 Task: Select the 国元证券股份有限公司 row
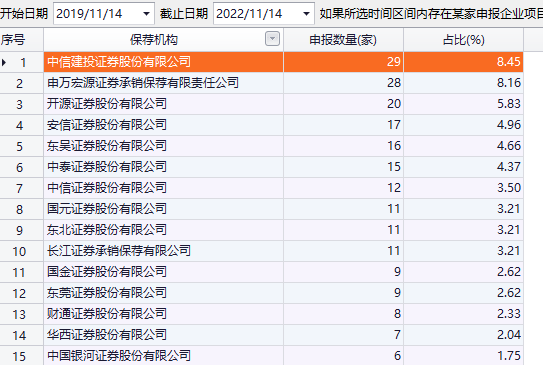click(261, 209)
